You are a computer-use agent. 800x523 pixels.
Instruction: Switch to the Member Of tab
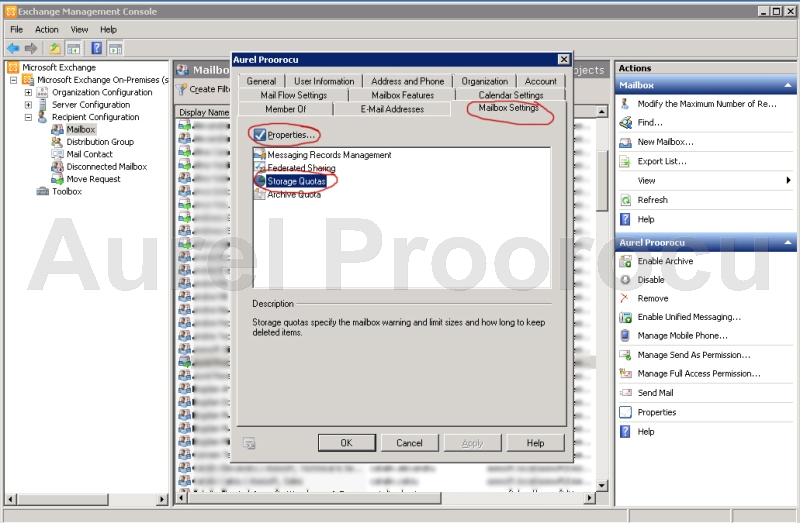[x=286, y=109]
